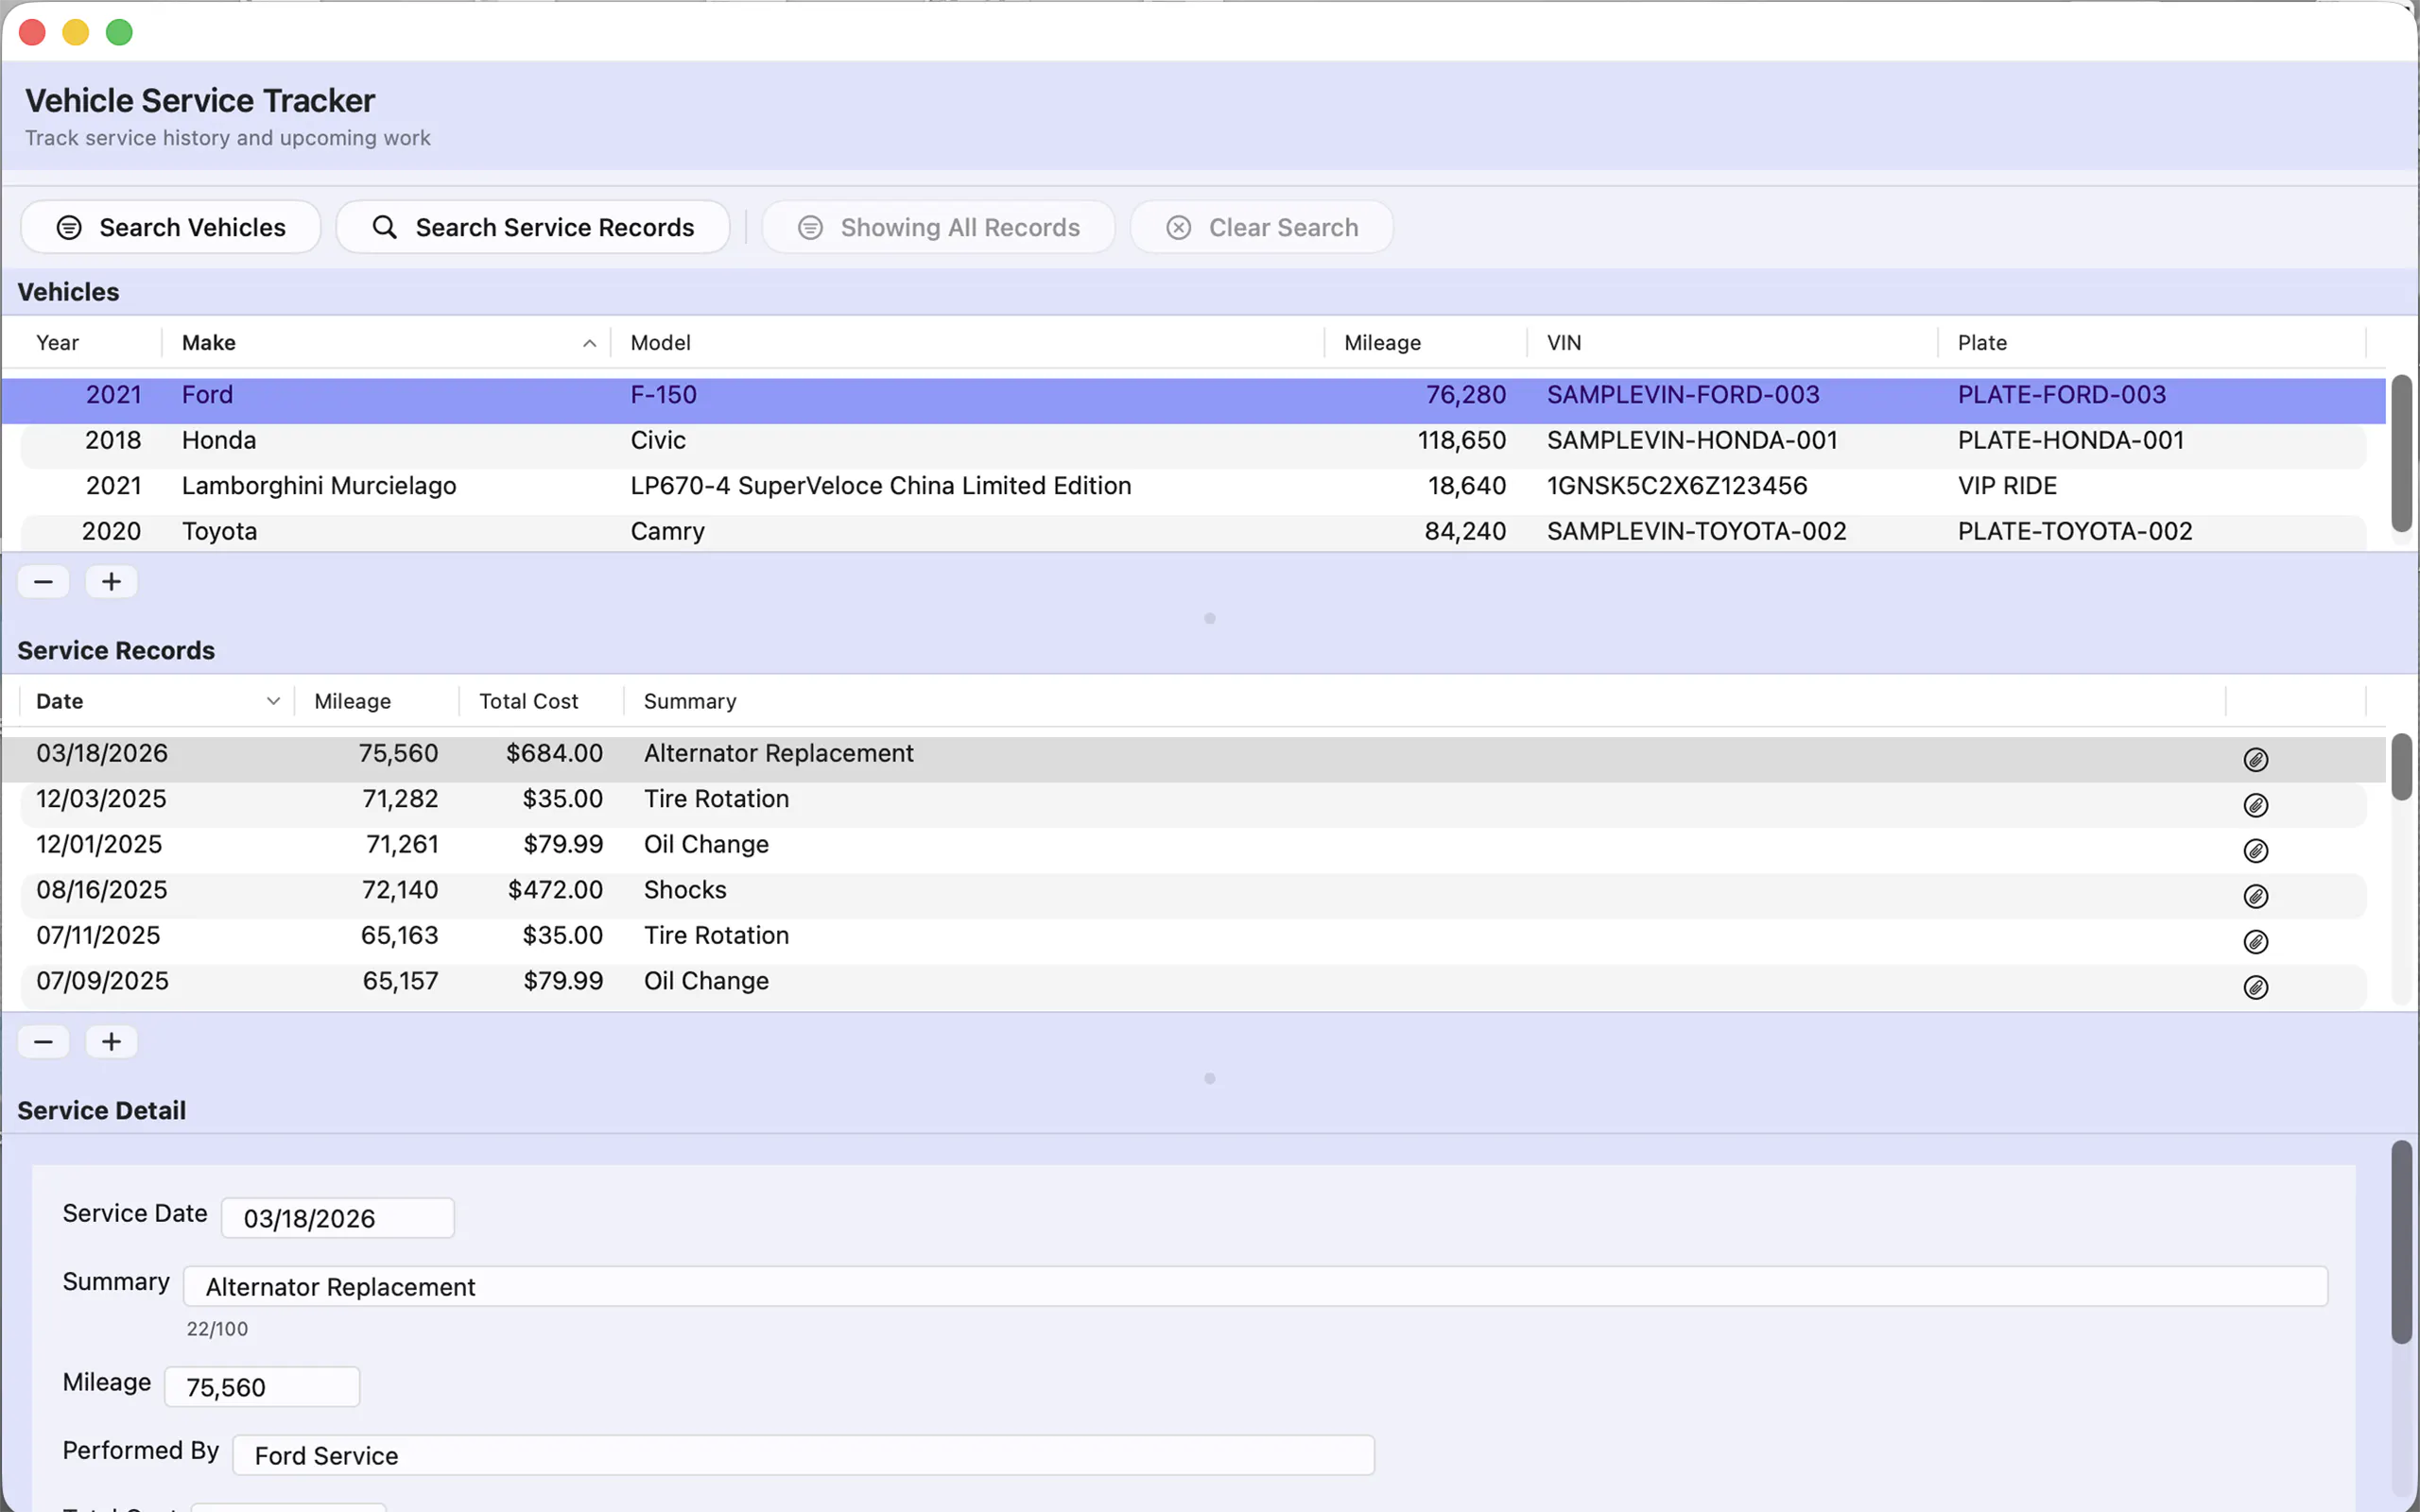Viewport: 2420px width, 1512px height.
Task: Click the Service Detail scrollbar
Action: (2402, 1242)
